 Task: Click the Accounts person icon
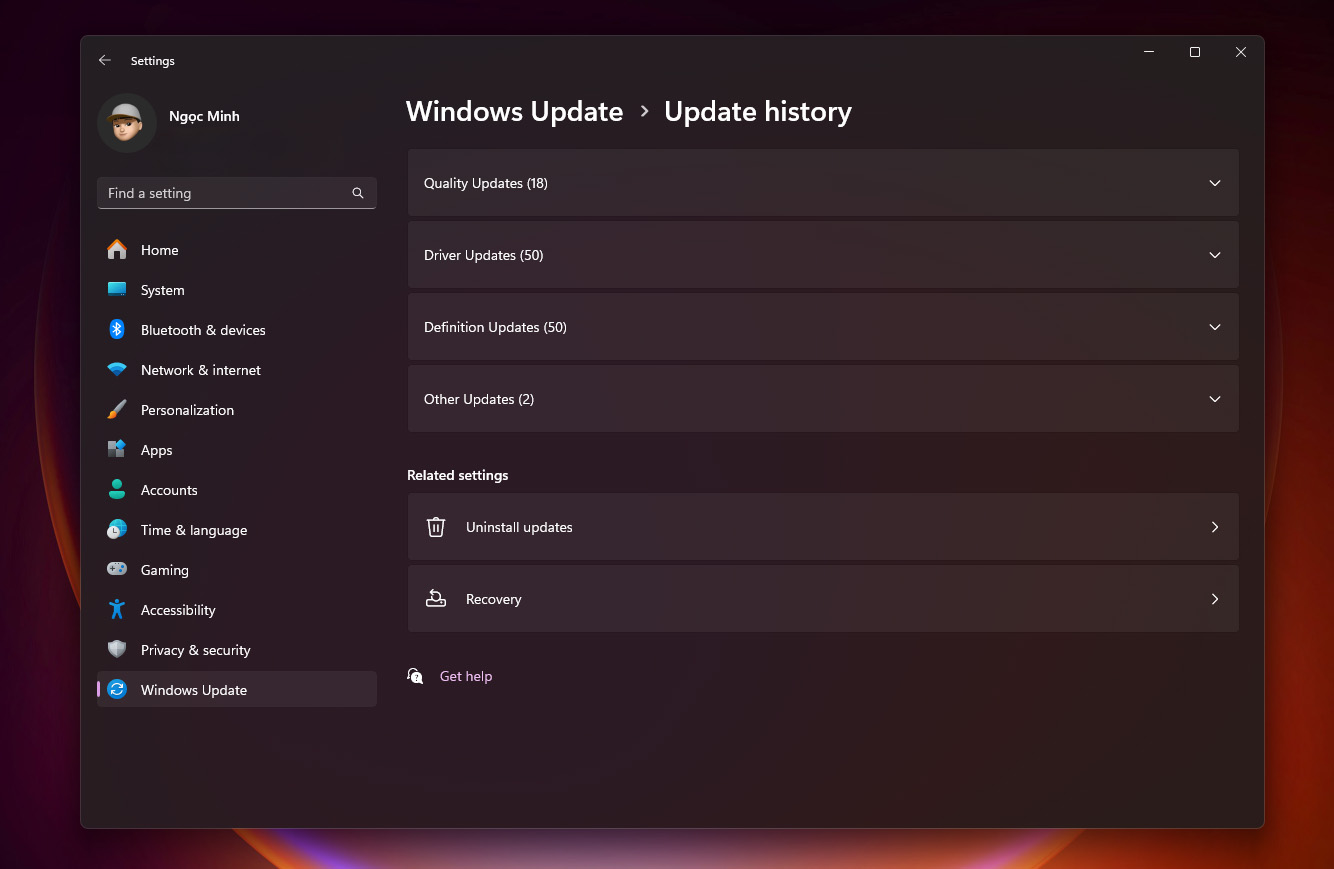tap(117, 489)
